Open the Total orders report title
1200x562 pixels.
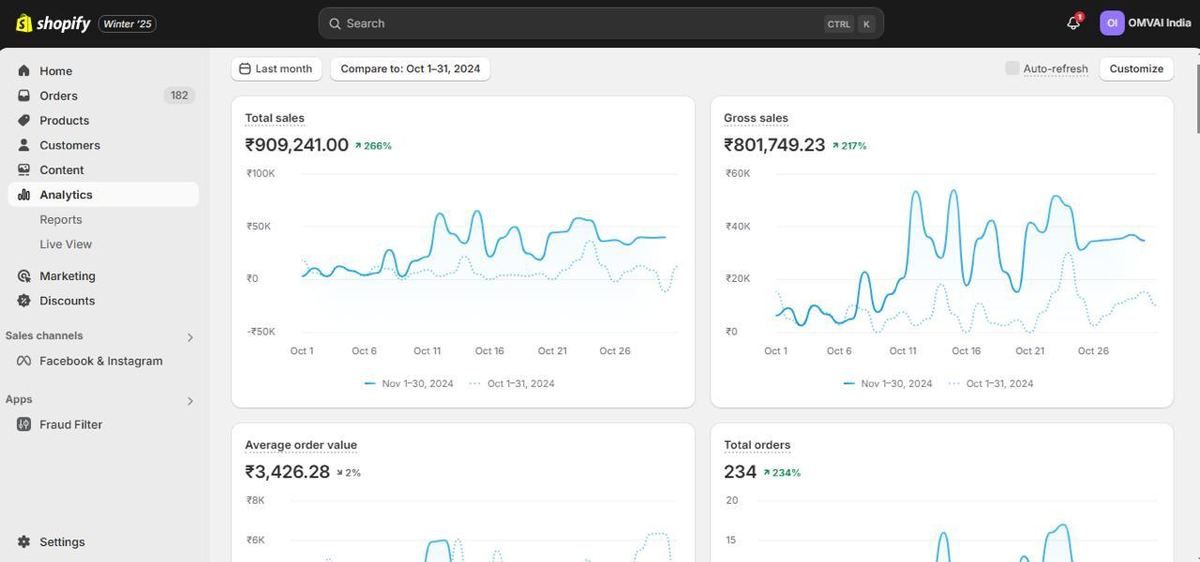[757, 445]
